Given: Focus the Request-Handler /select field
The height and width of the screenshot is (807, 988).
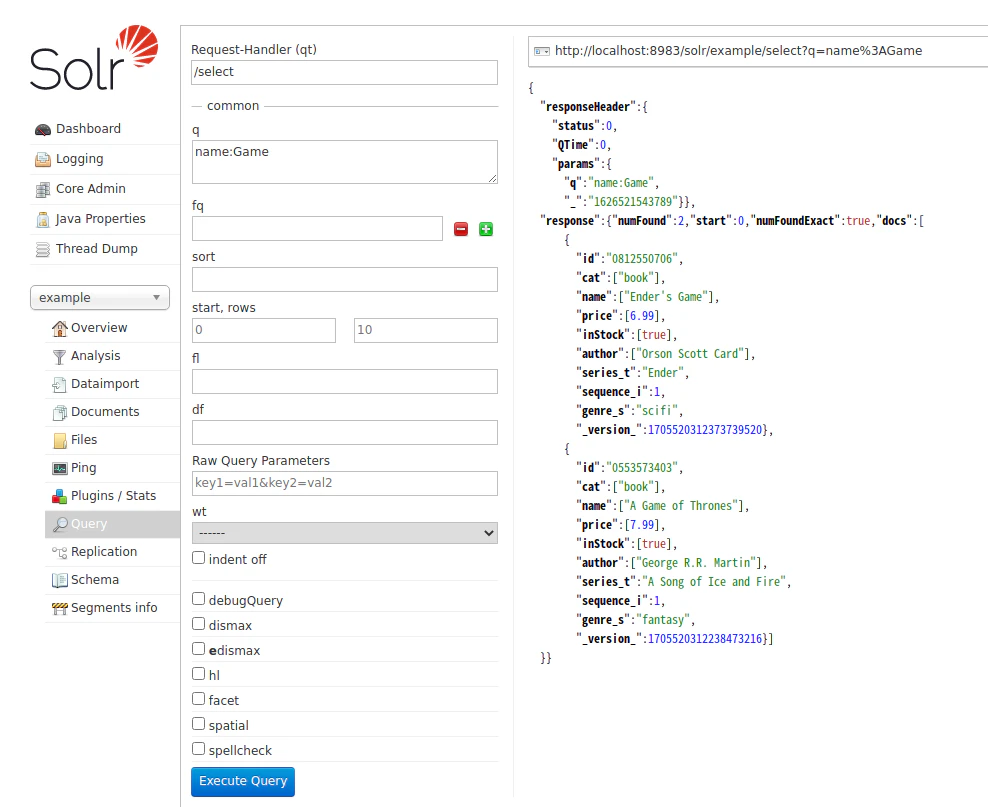Looking at the screenshot, I should click(345, 72).
